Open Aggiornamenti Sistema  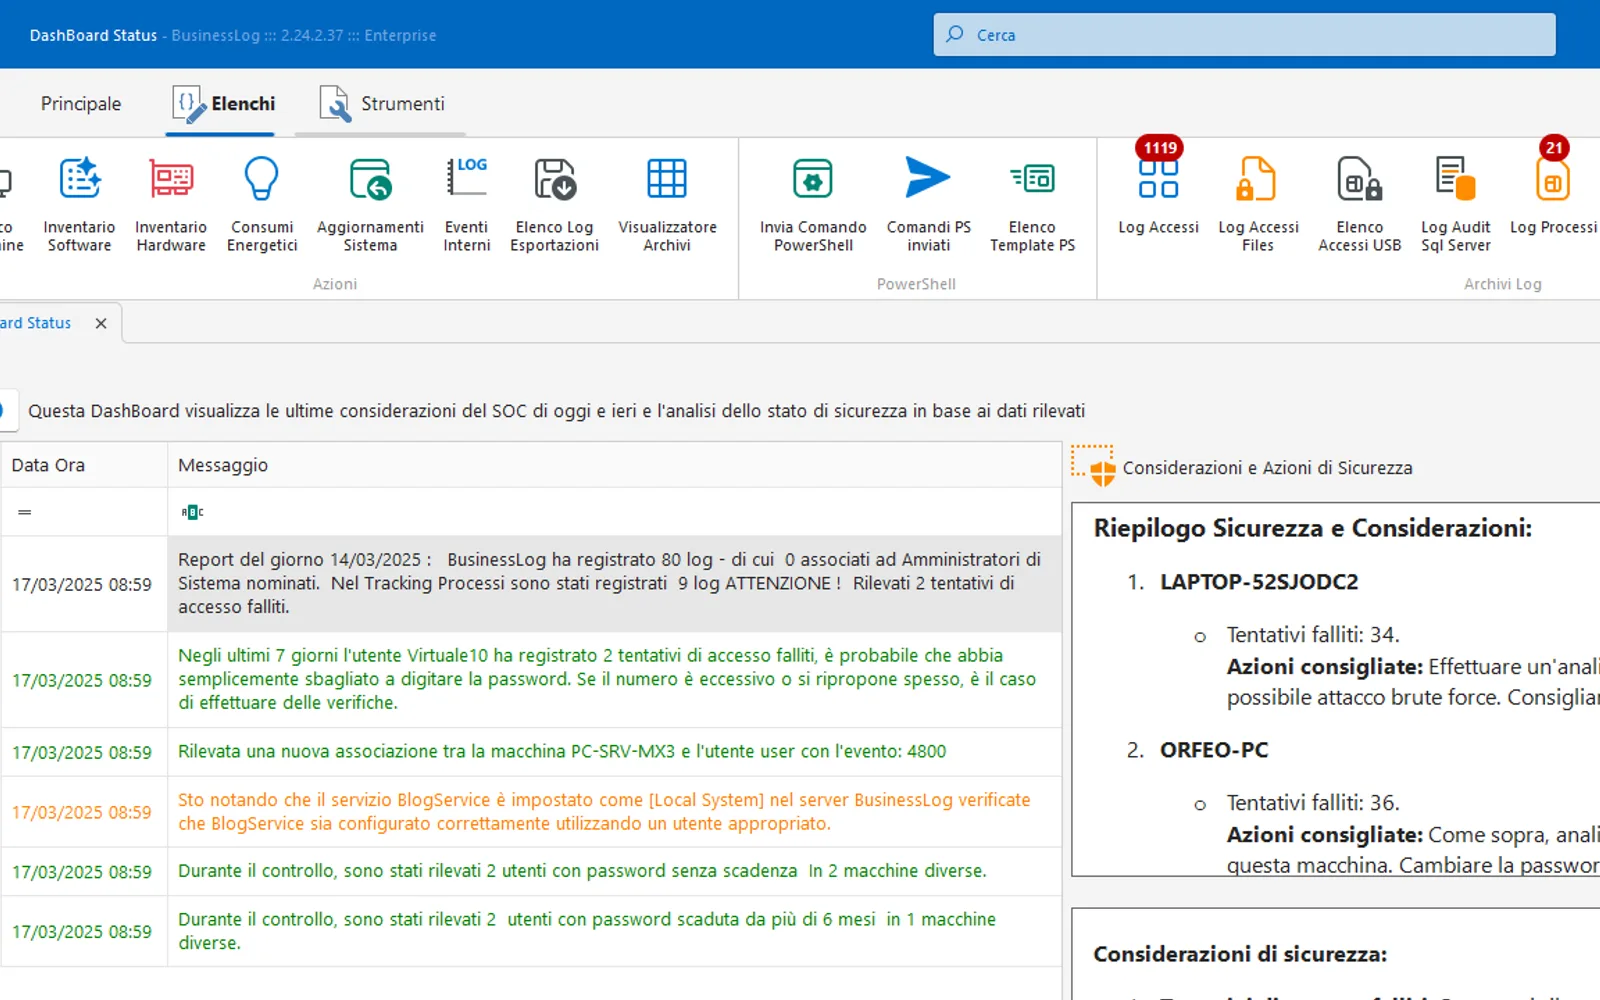pyautogui.click(x=370, y=205)
